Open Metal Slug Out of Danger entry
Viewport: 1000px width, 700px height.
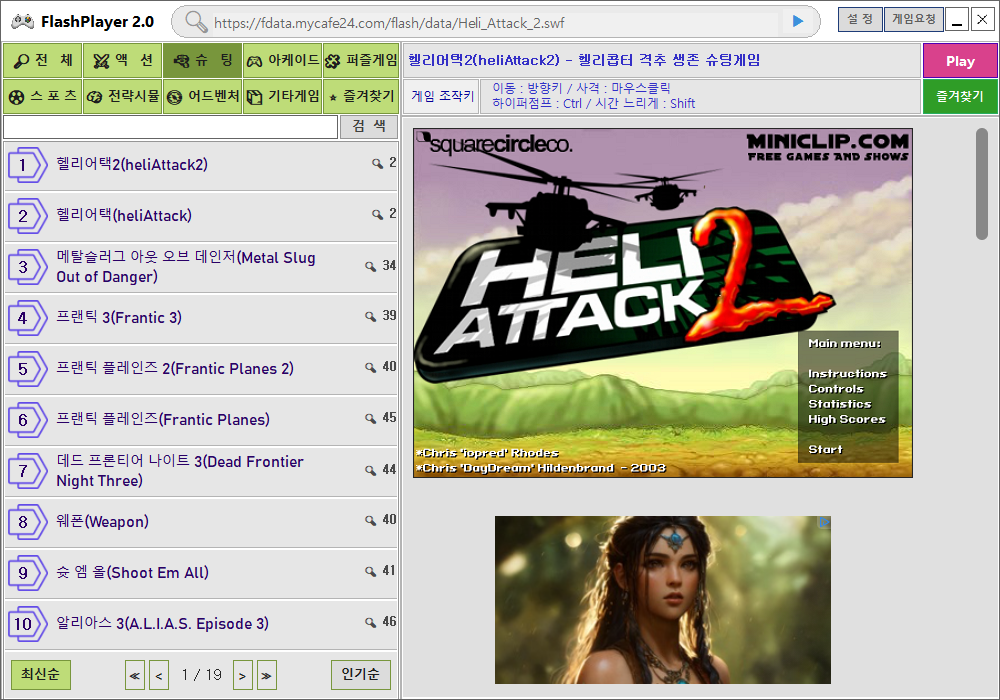coord(200,267)
